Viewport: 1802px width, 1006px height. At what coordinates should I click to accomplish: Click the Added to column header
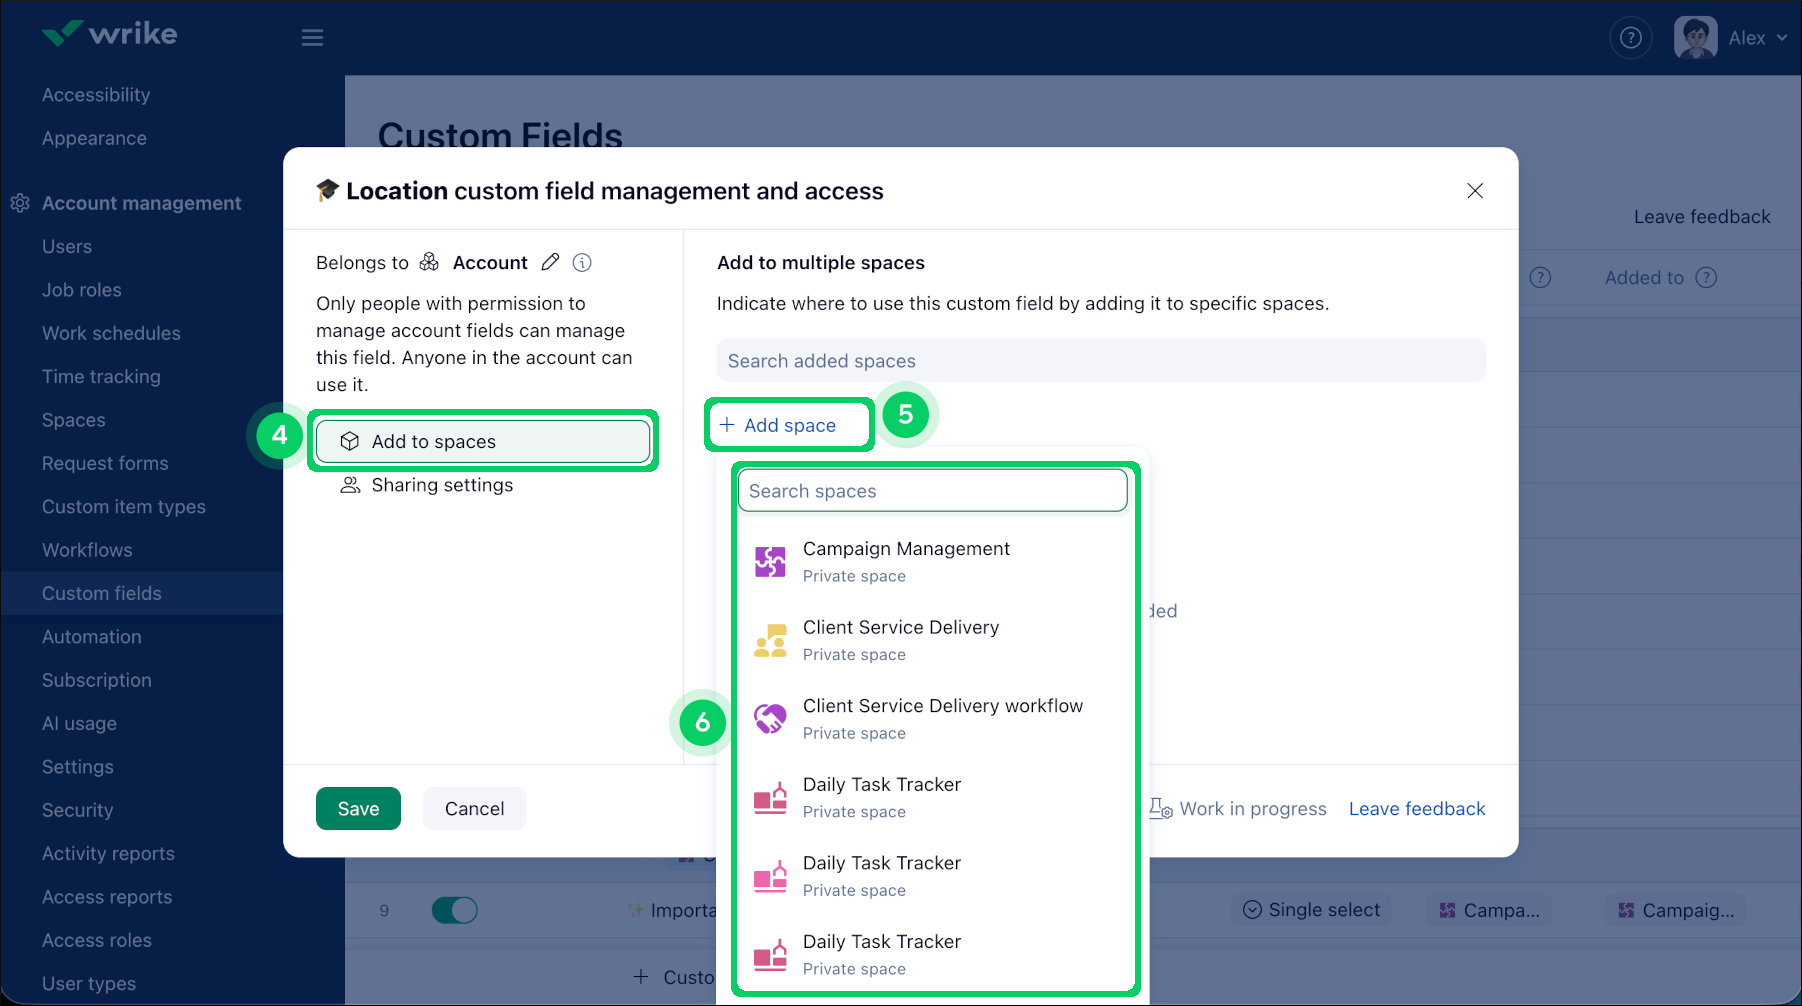(x=1644, y=278)
